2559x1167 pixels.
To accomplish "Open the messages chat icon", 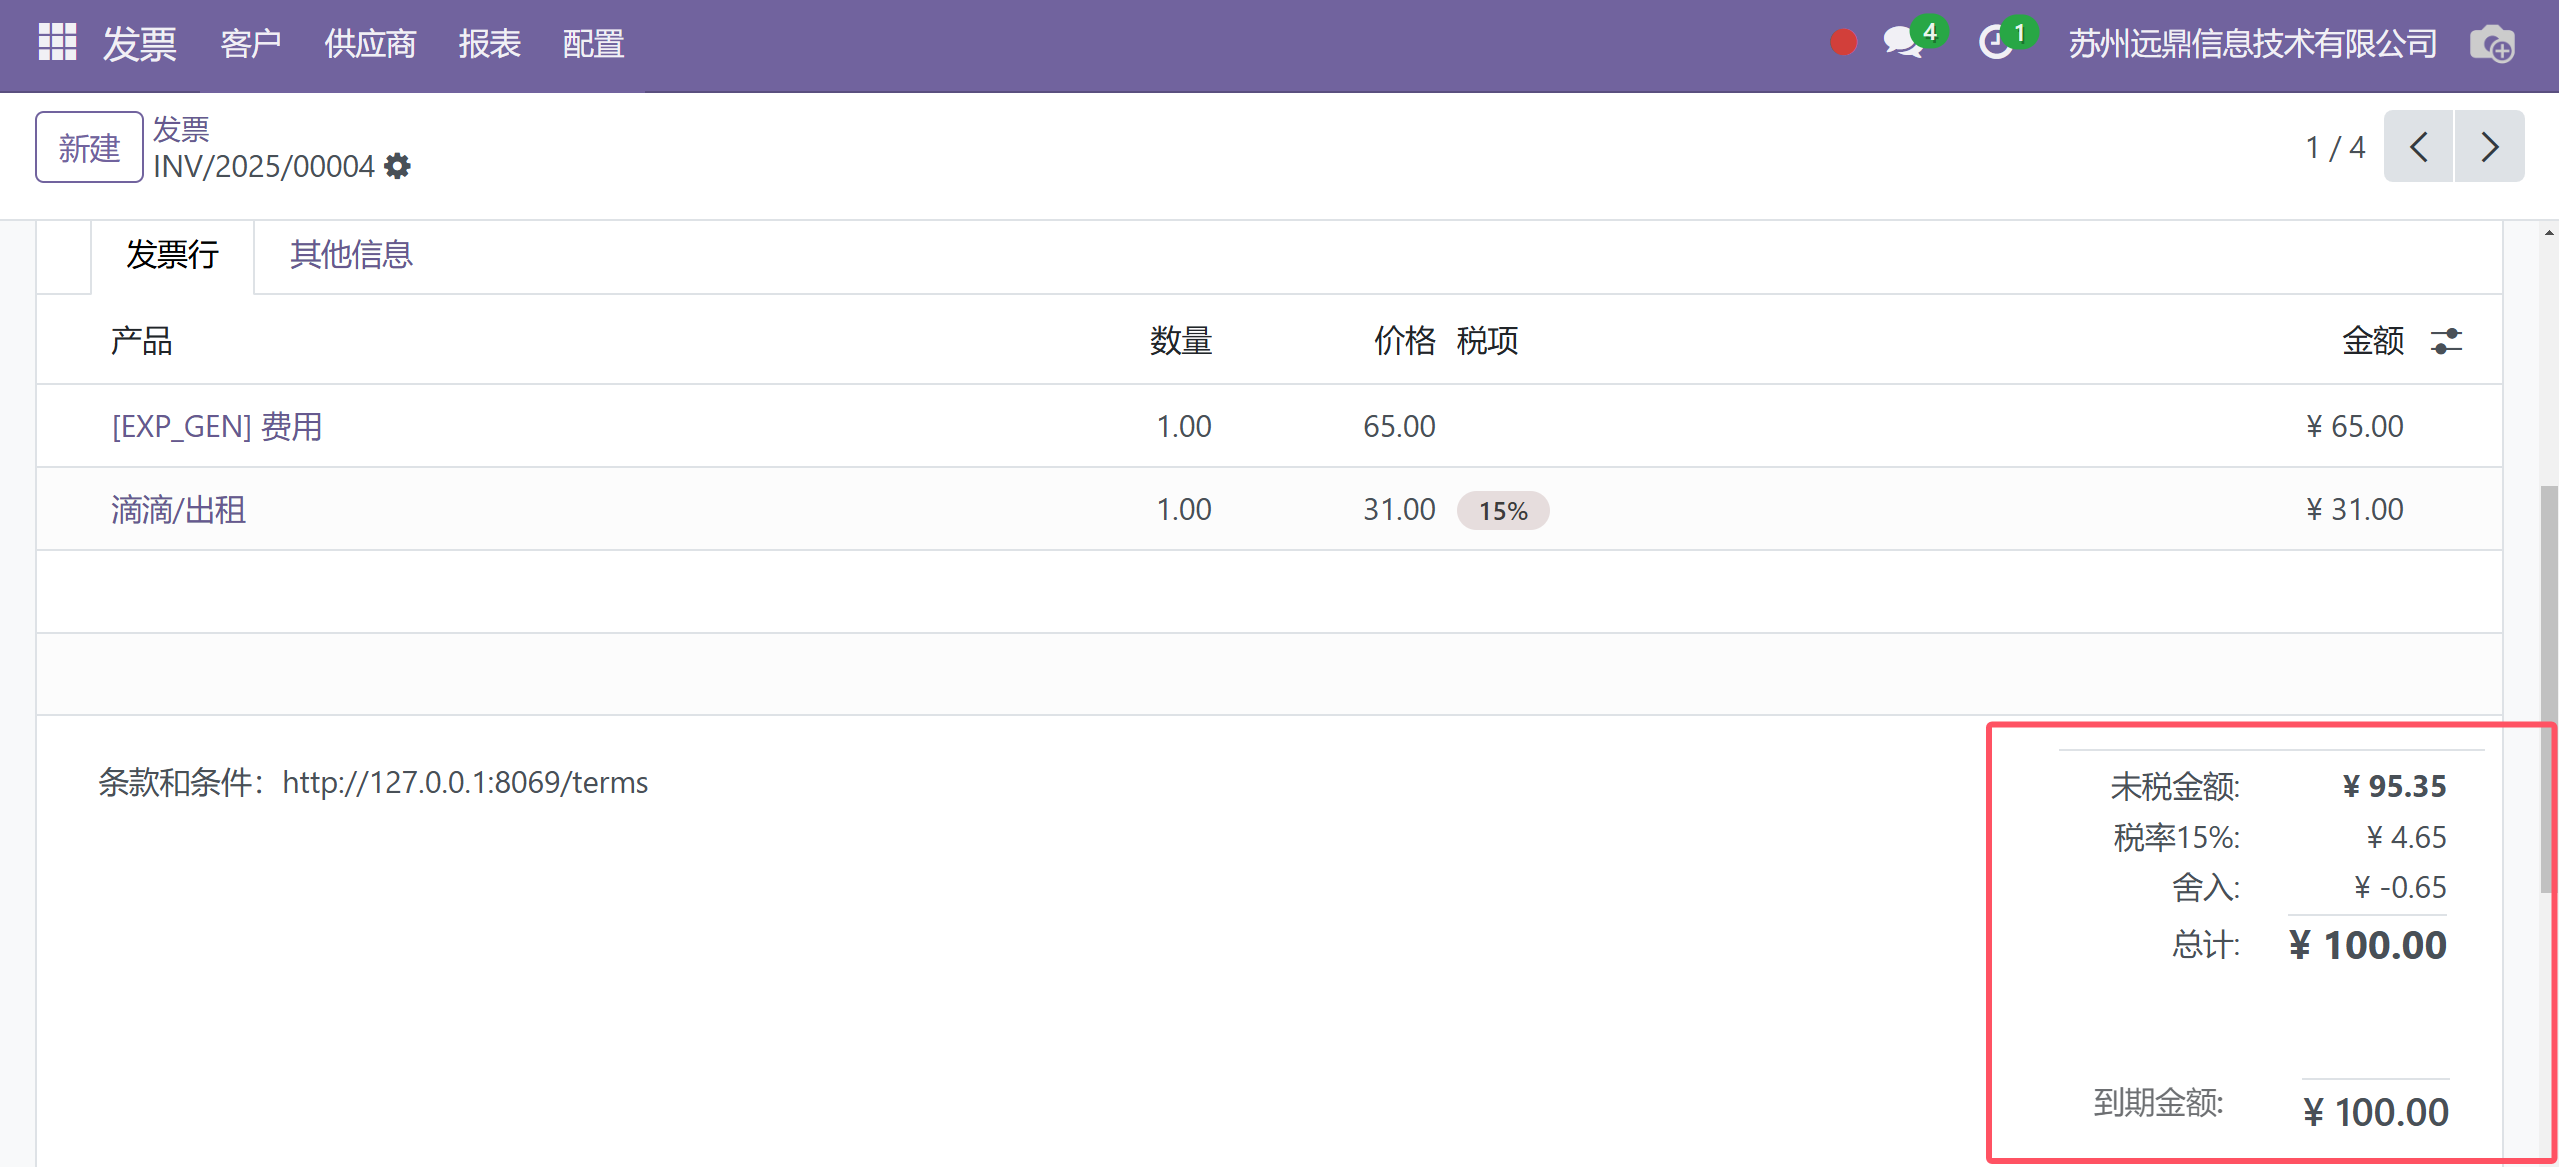I will (1902, 43).
